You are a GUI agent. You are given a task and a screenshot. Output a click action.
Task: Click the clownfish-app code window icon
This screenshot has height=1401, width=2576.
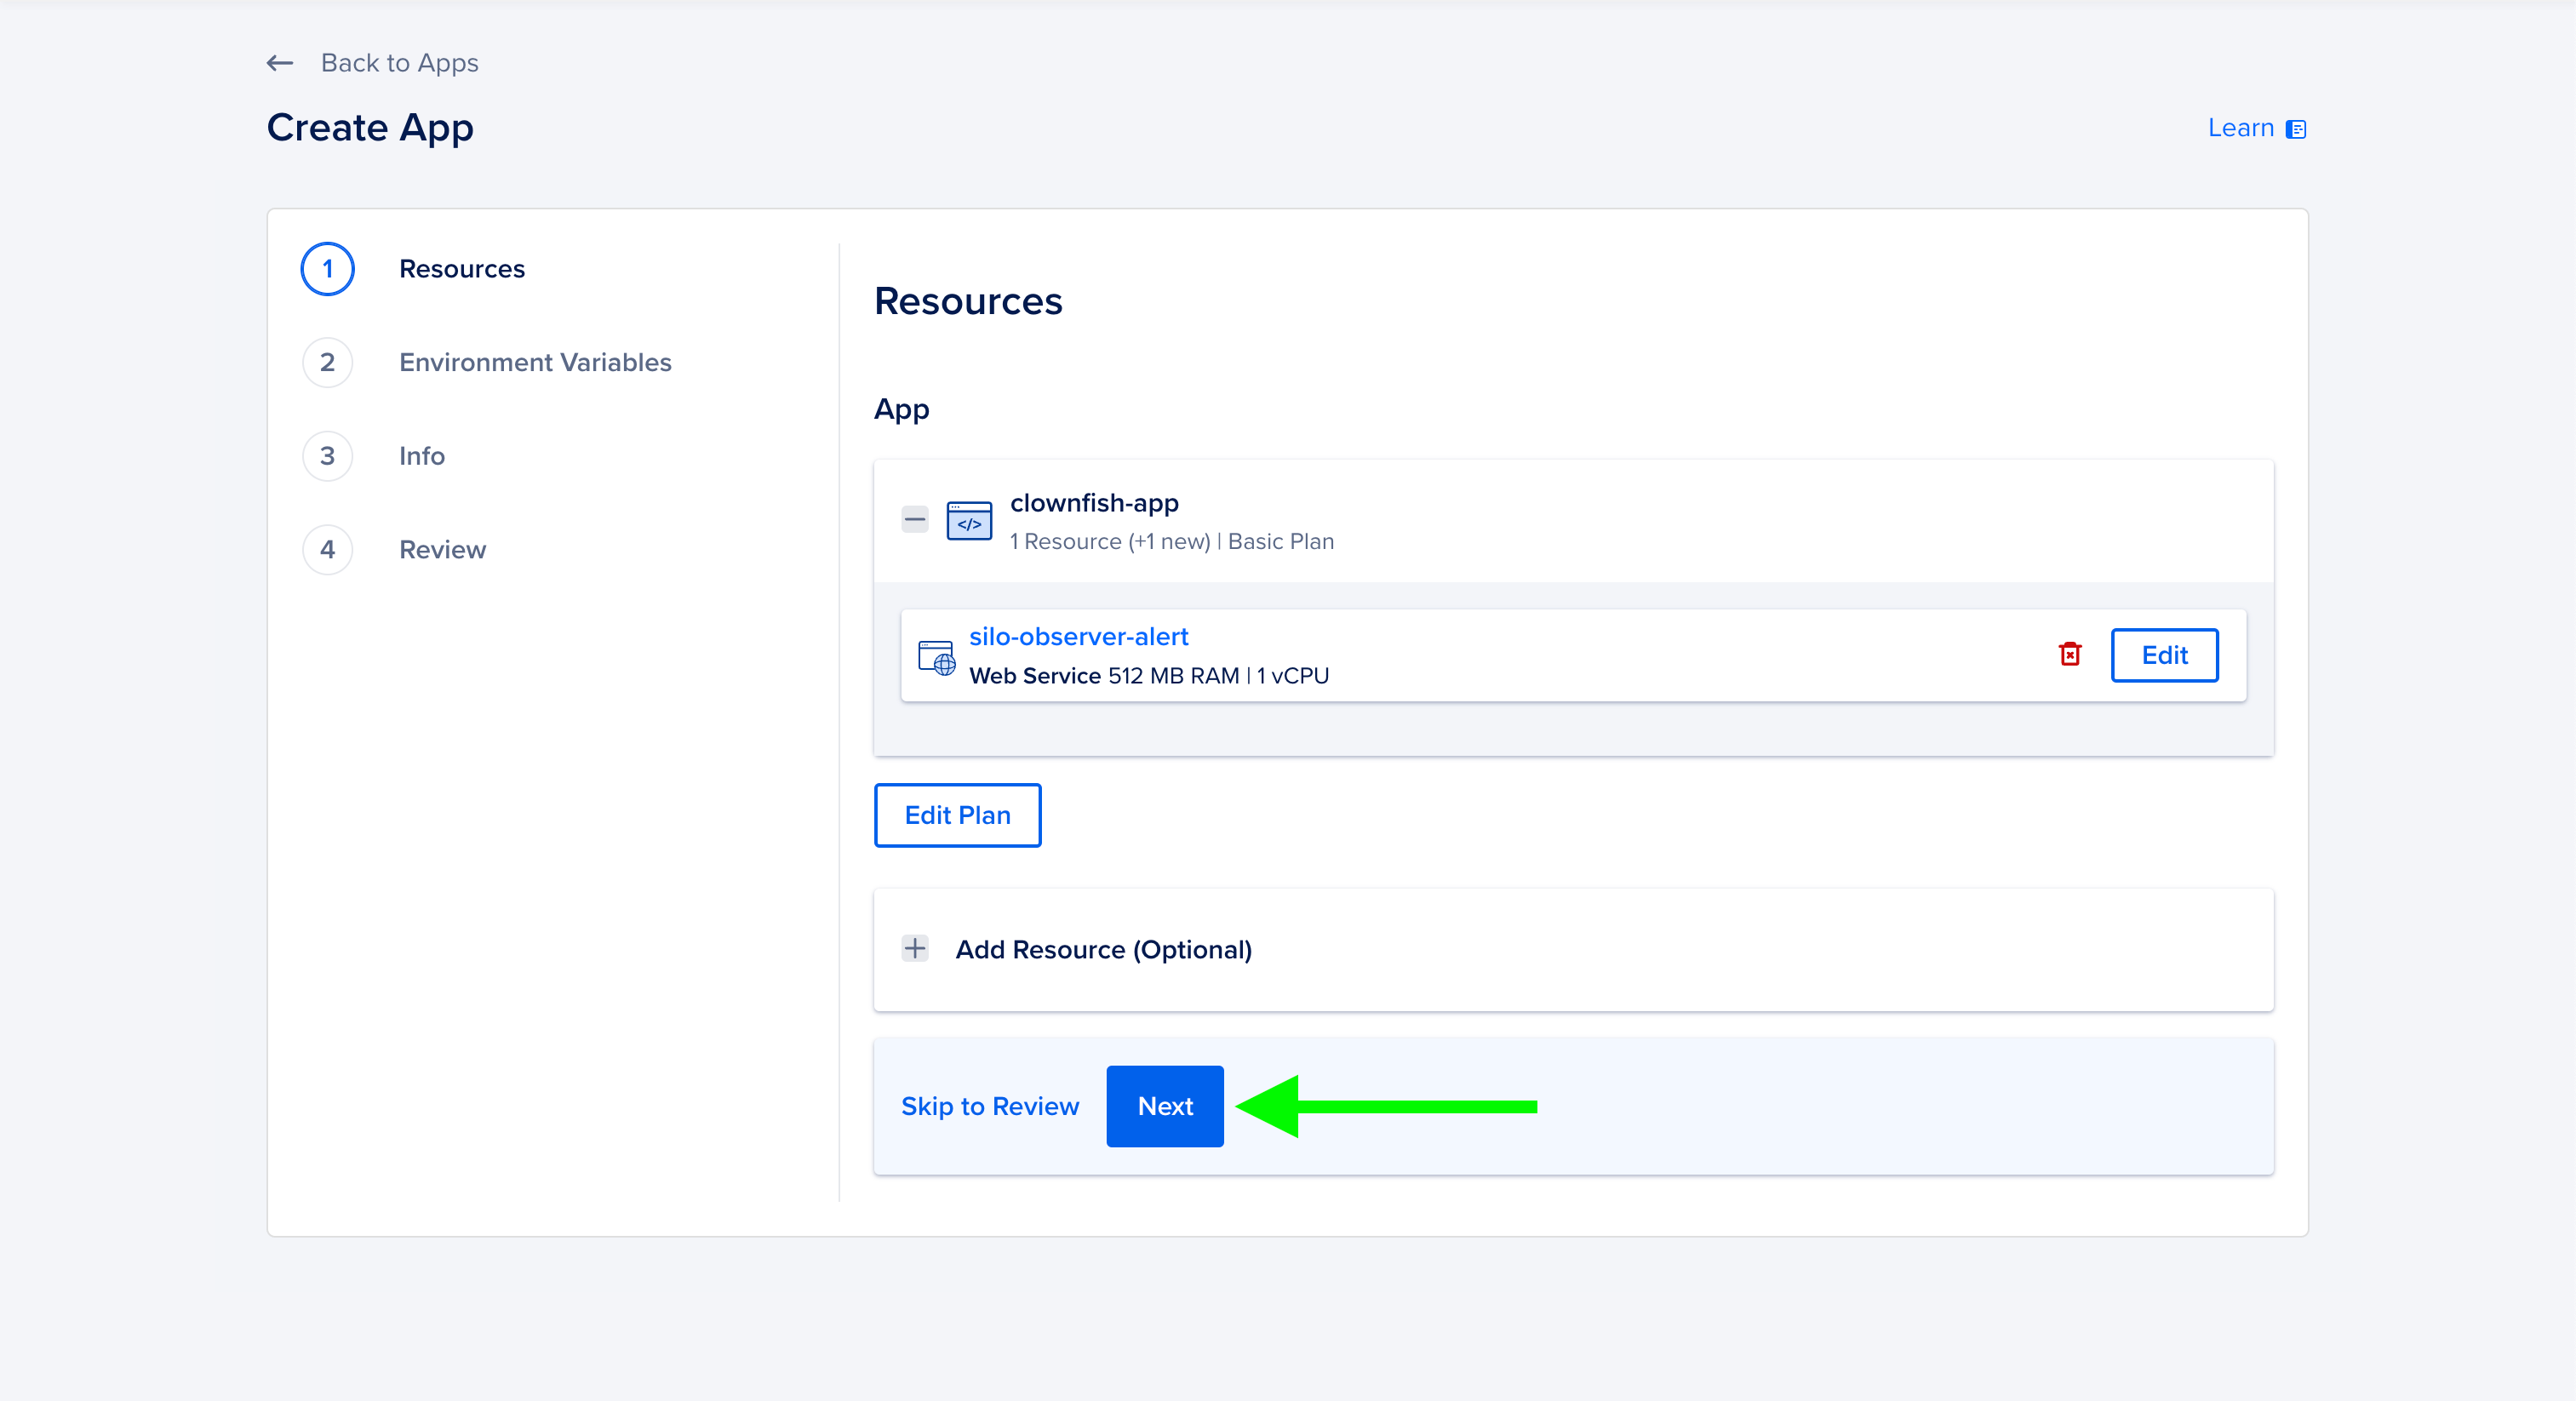(969, 521)
